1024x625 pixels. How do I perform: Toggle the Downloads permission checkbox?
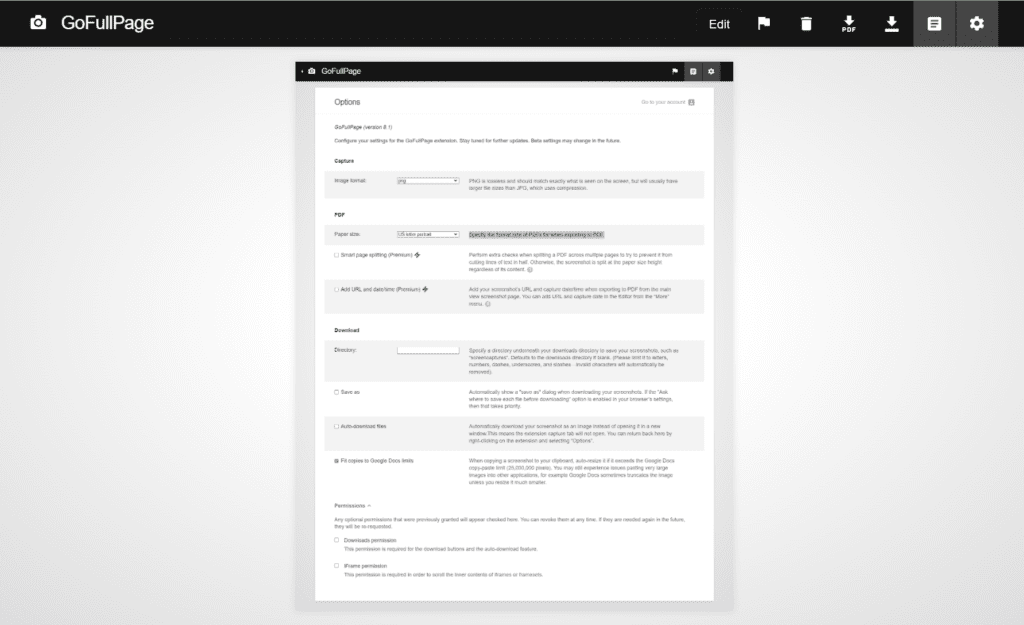tap(336, 540)
